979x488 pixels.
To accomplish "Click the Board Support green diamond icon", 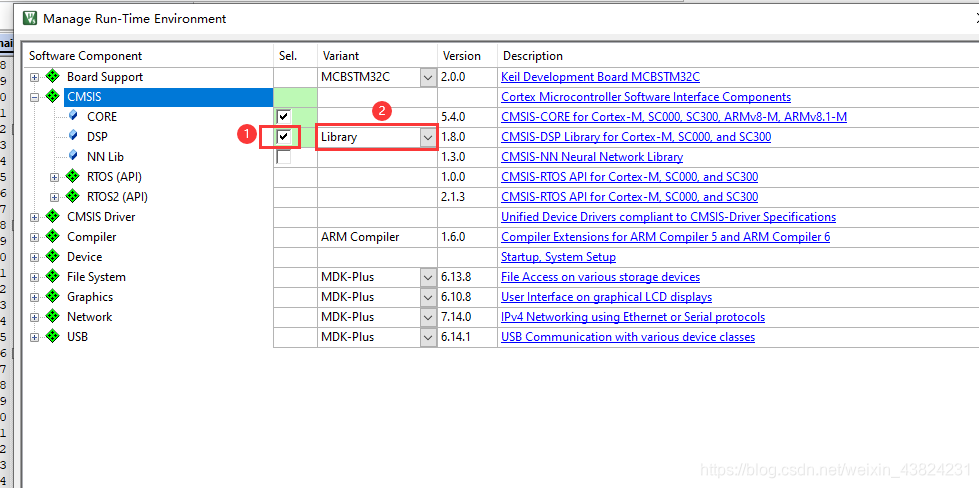I will [52, 77].
